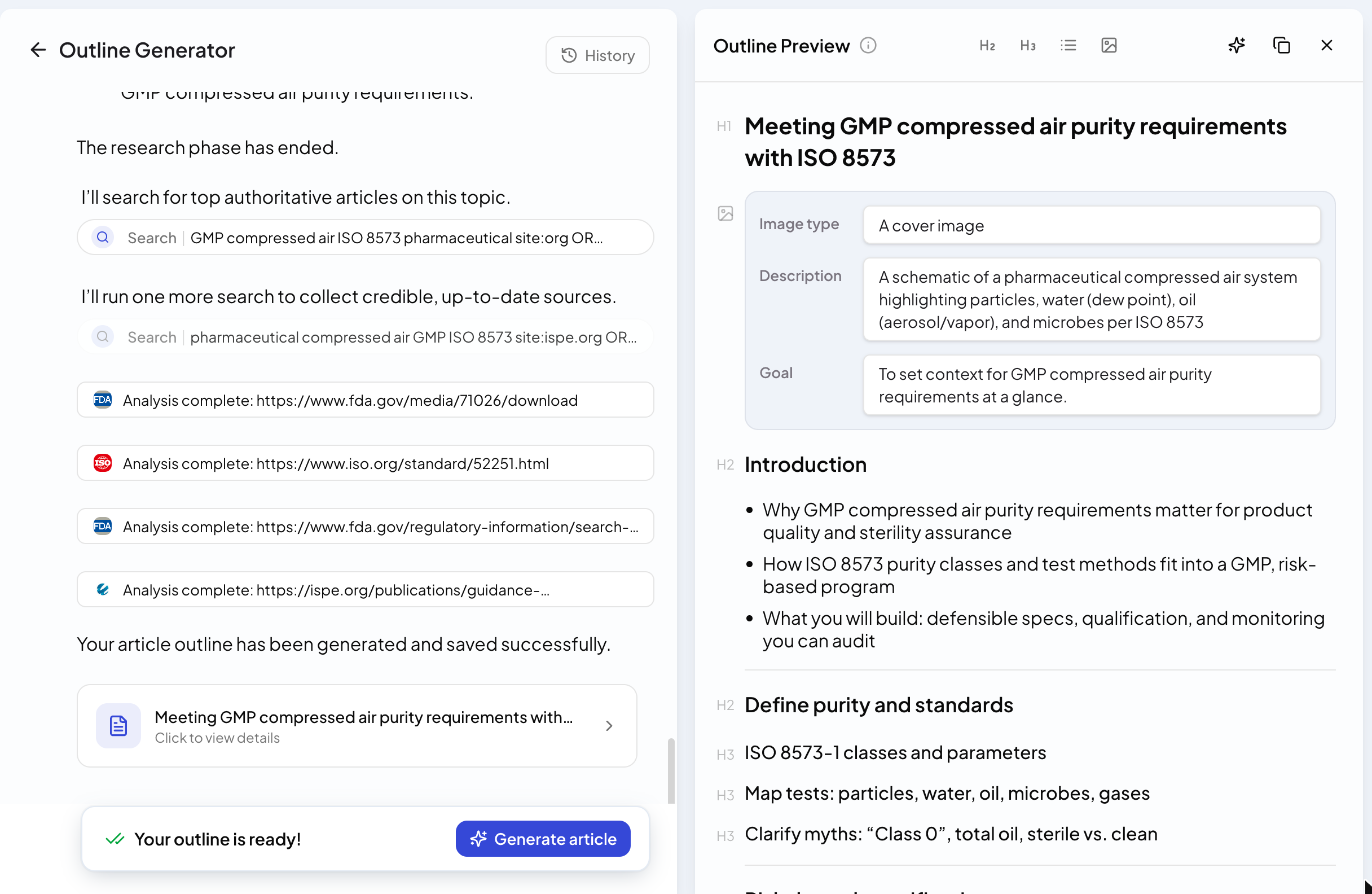Open the ispe.org publications analysis result
This screenshot has height=894, width=1372.
(x=365, y=590)
